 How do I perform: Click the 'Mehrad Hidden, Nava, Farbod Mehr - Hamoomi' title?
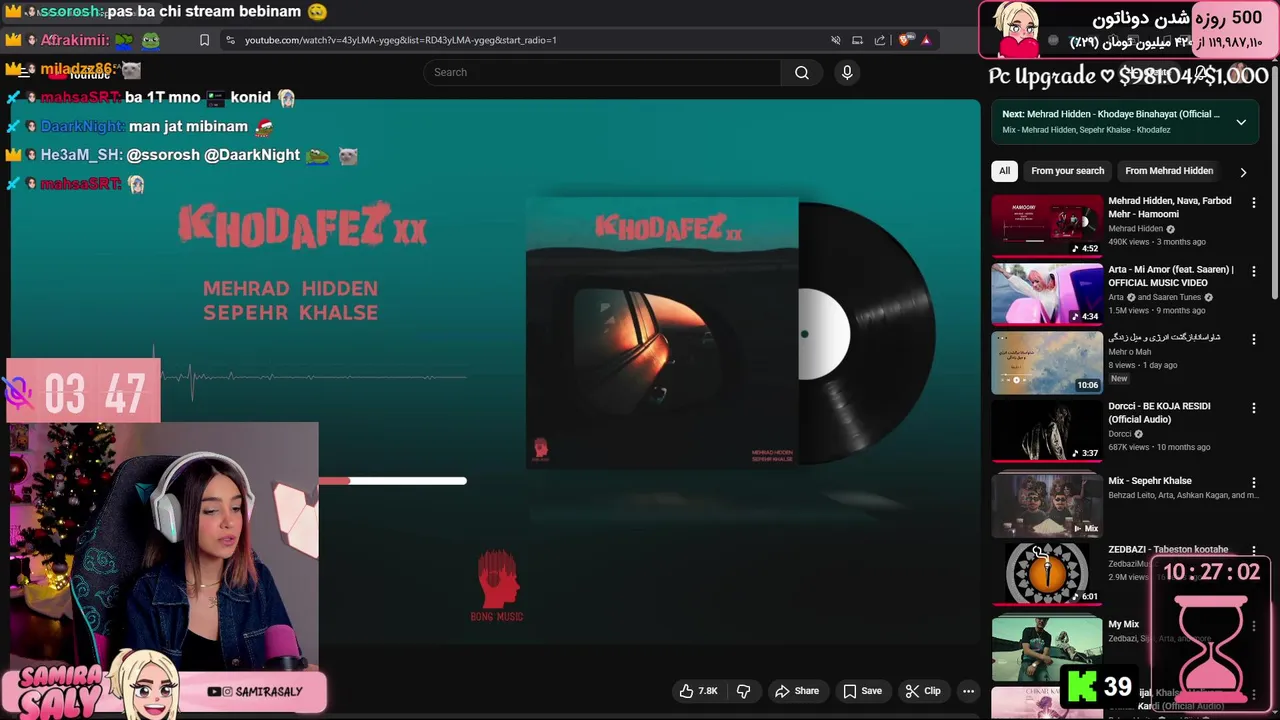pyautogui.click(x=1170, y=207)
